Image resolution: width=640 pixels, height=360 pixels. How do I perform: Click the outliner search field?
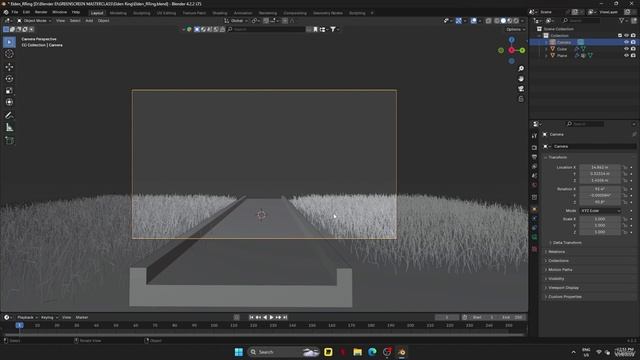581,20
